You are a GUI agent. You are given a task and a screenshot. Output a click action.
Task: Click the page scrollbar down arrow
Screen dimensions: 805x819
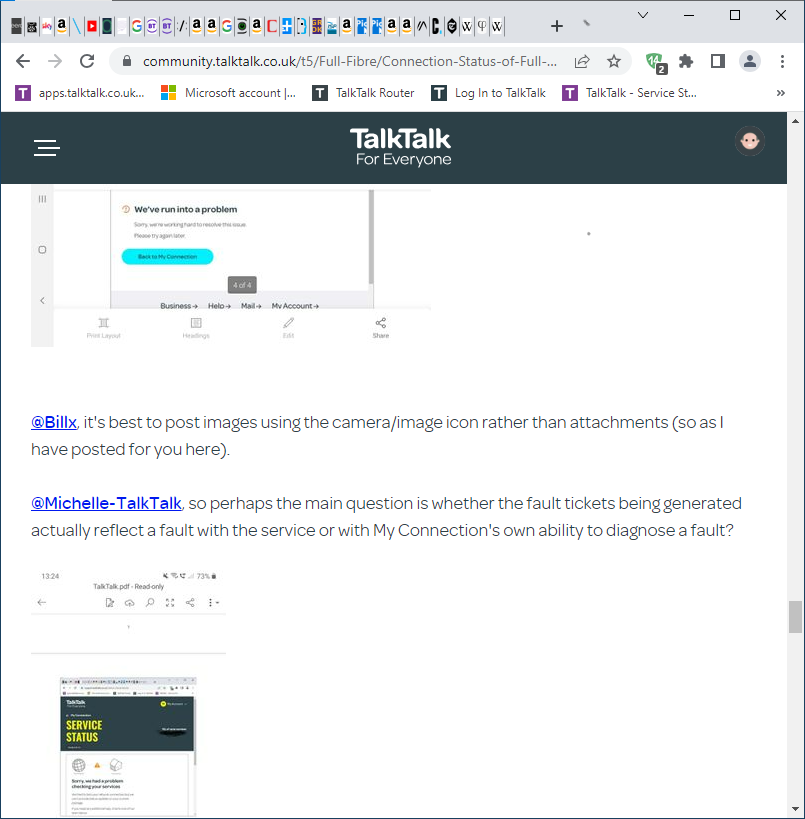(x=795, y=810)
